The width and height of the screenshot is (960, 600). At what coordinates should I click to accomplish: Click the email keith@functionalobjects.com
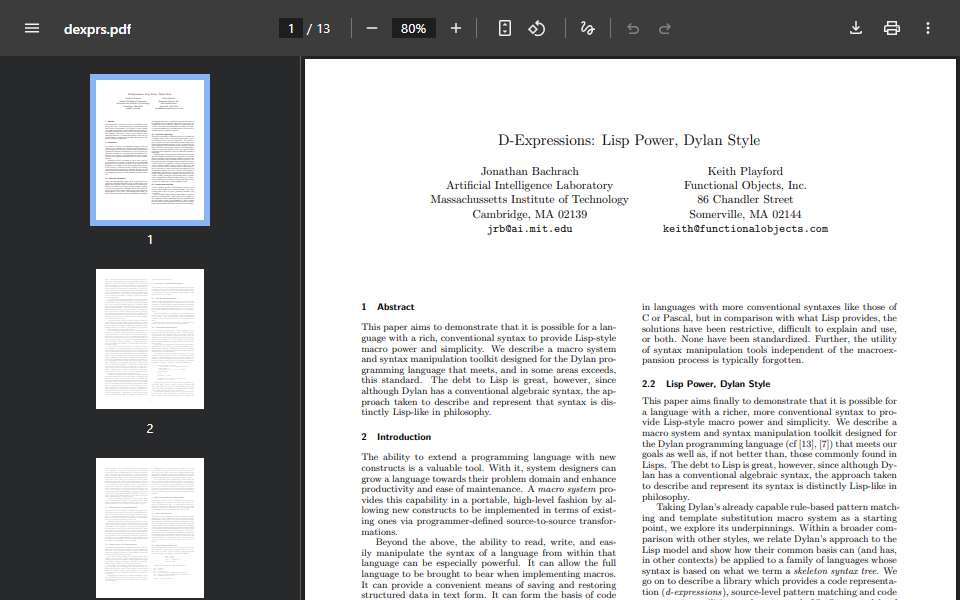(x=745, y=229)
